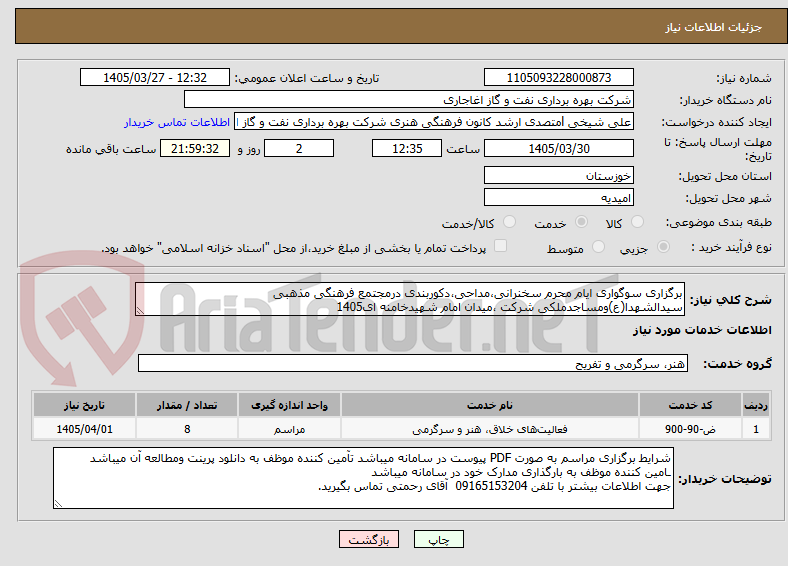Click the buyer notes text area
Screen dimensions: 788x566
tap(363, 478)
